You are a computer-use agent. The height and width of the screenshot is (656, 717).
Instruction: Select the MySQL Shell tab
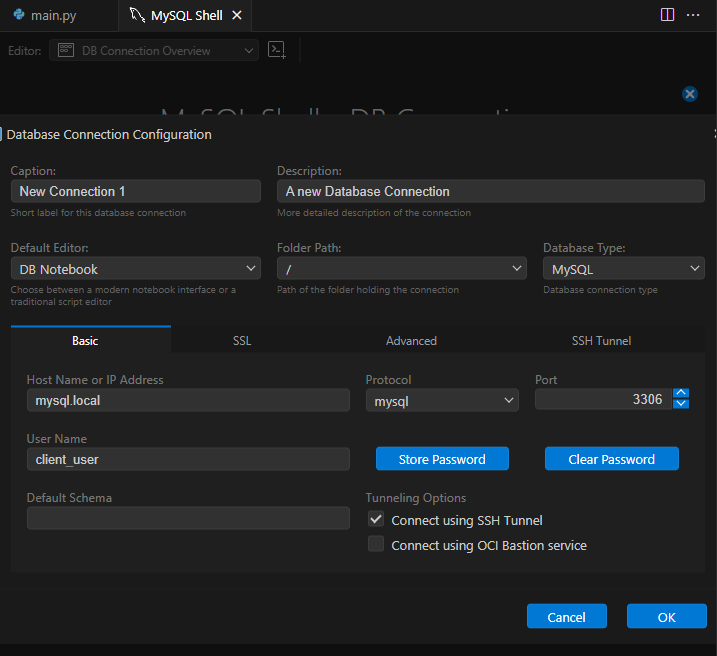[x=185, y=16]
